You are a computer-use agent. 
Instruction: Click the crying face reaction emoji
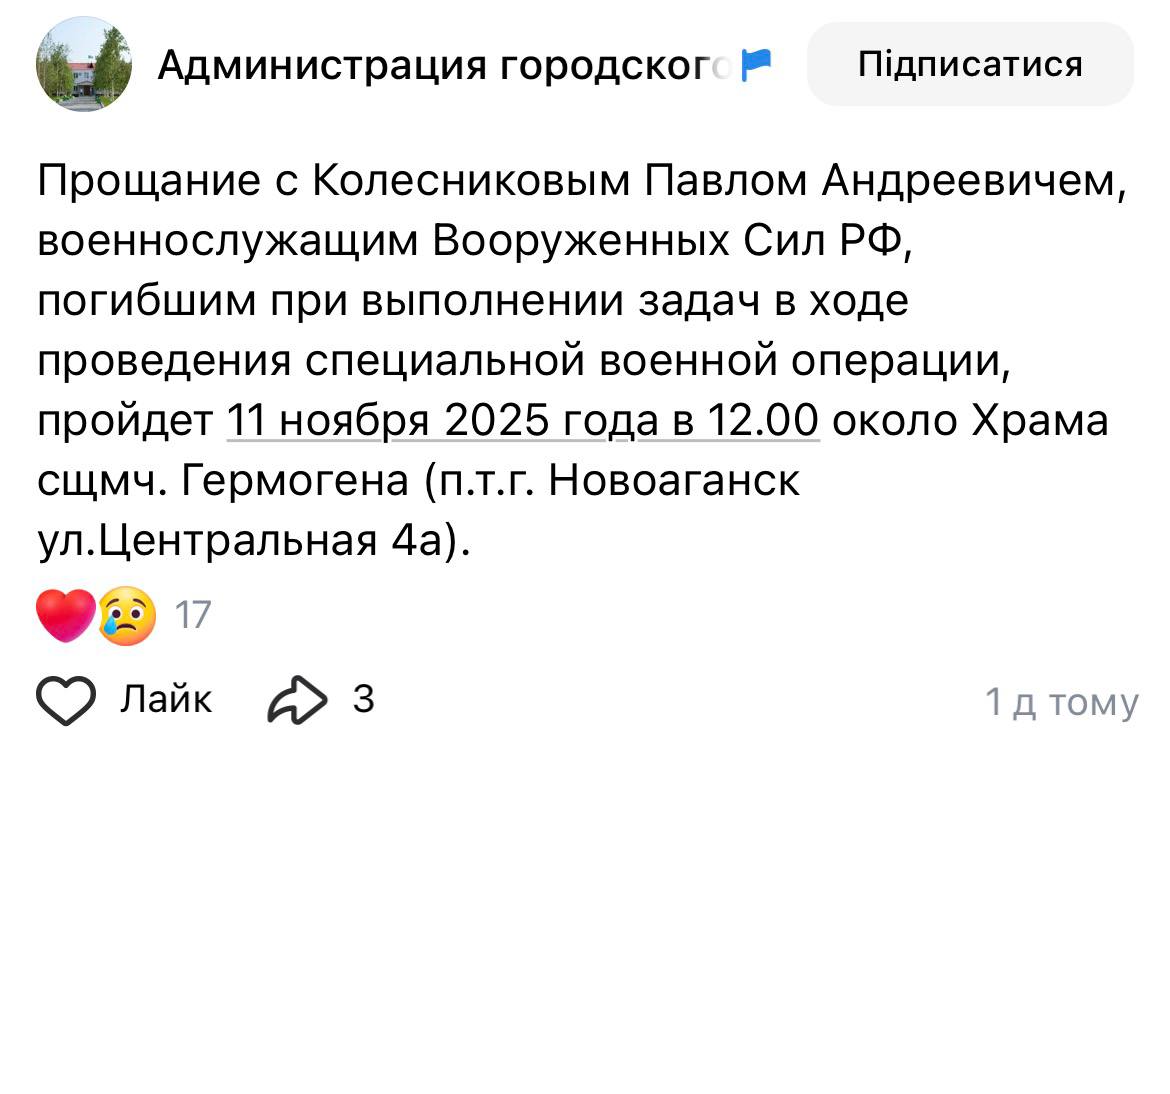(x=127, y=615)
